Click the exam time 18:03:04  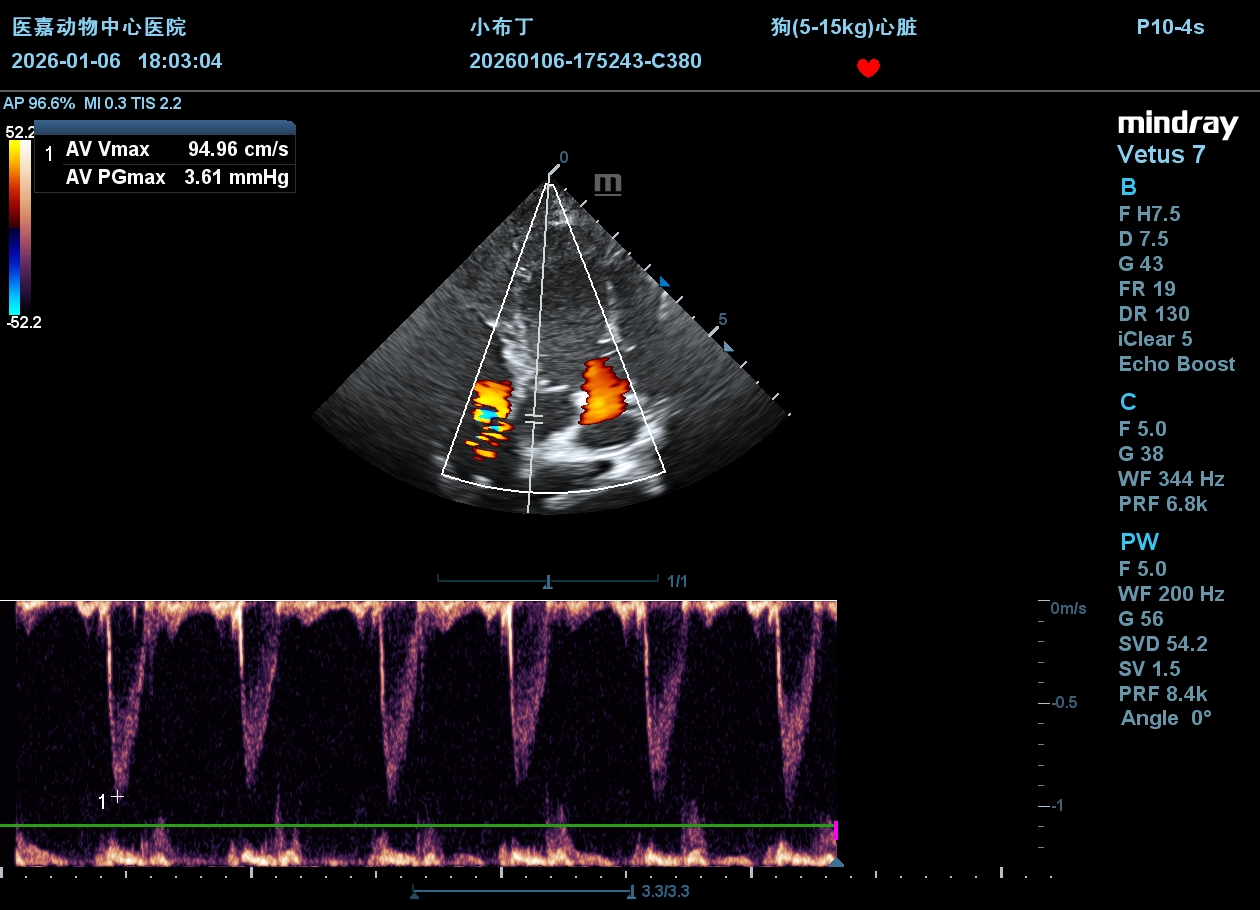point(180,61)
